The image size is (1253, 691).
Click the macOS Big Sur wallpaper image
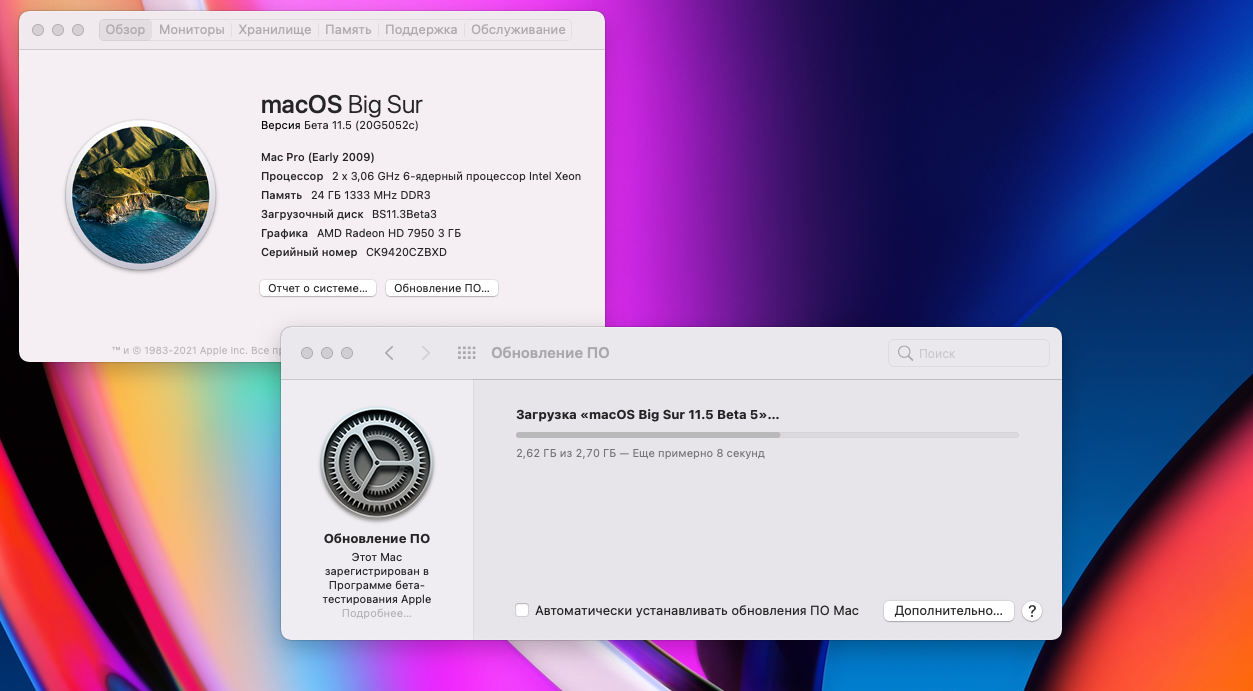[x=141, y=195]
